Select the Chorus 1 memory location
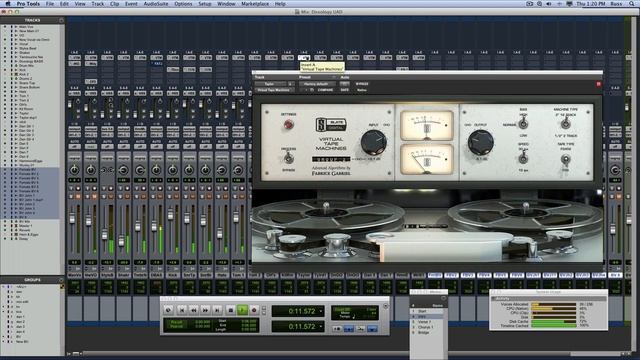 [428, 327]
